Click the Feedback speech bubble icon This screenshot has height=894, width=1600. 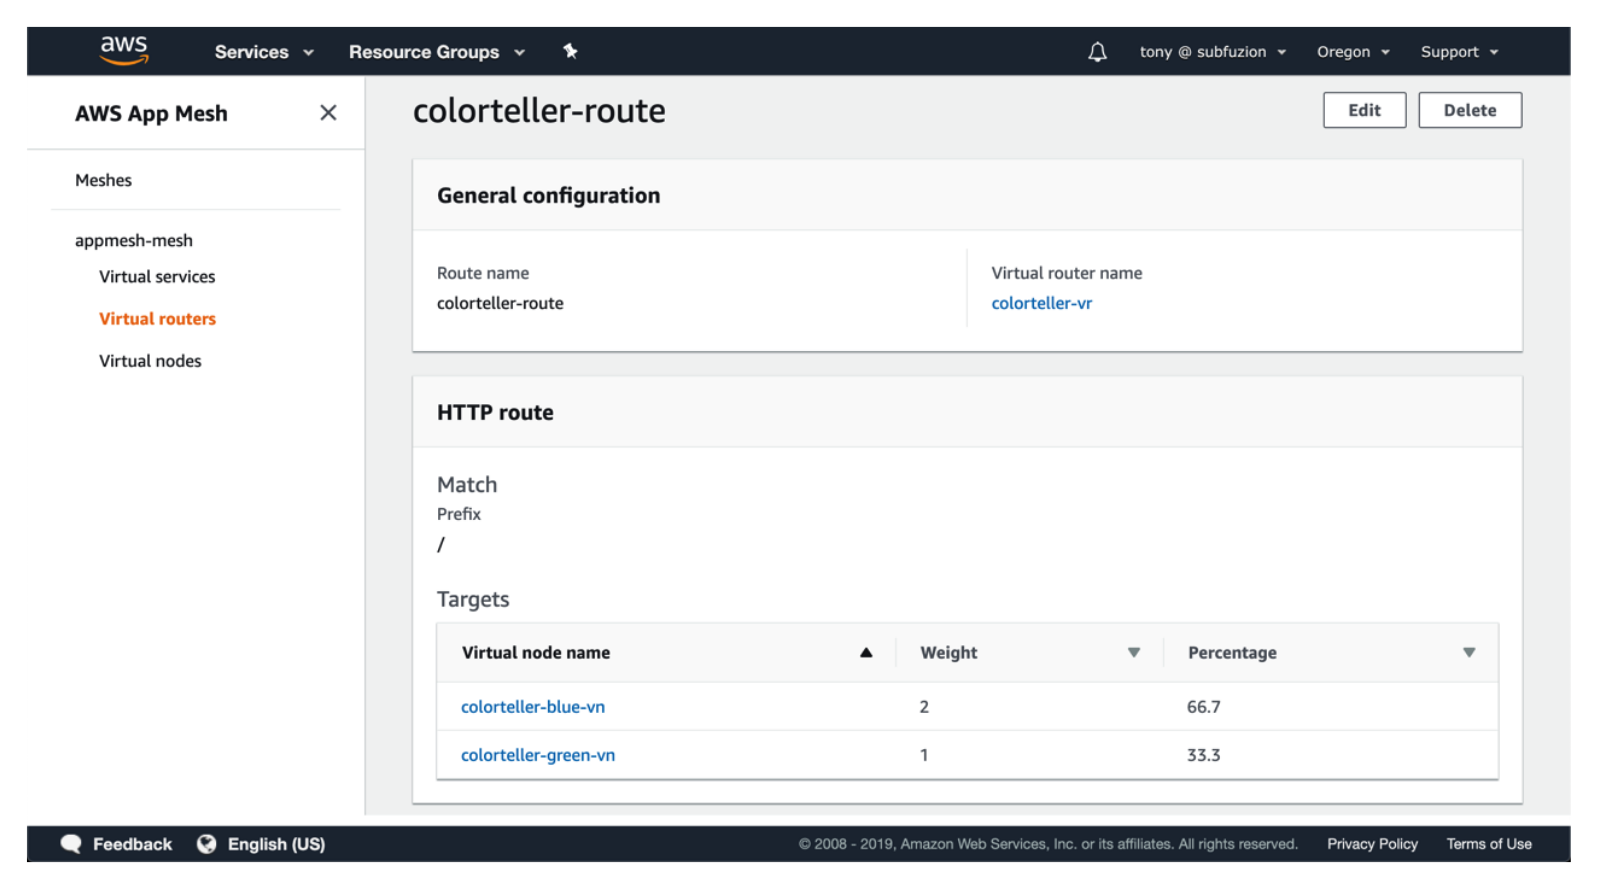coord(71,844)
